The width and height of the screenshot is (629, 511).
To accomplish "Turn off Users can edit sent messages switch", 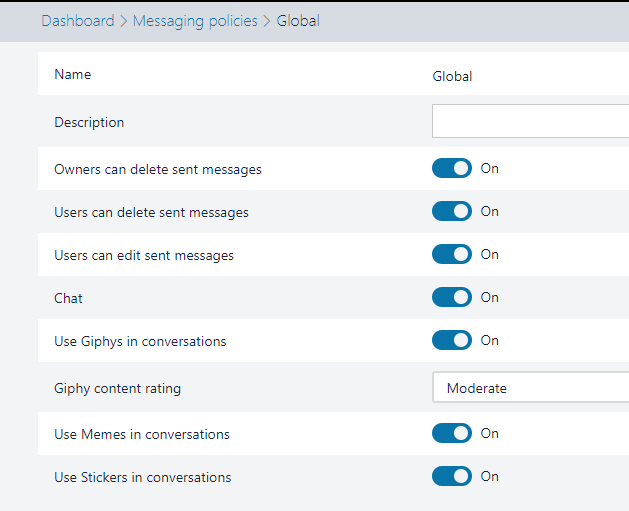I will click(452, 254).
